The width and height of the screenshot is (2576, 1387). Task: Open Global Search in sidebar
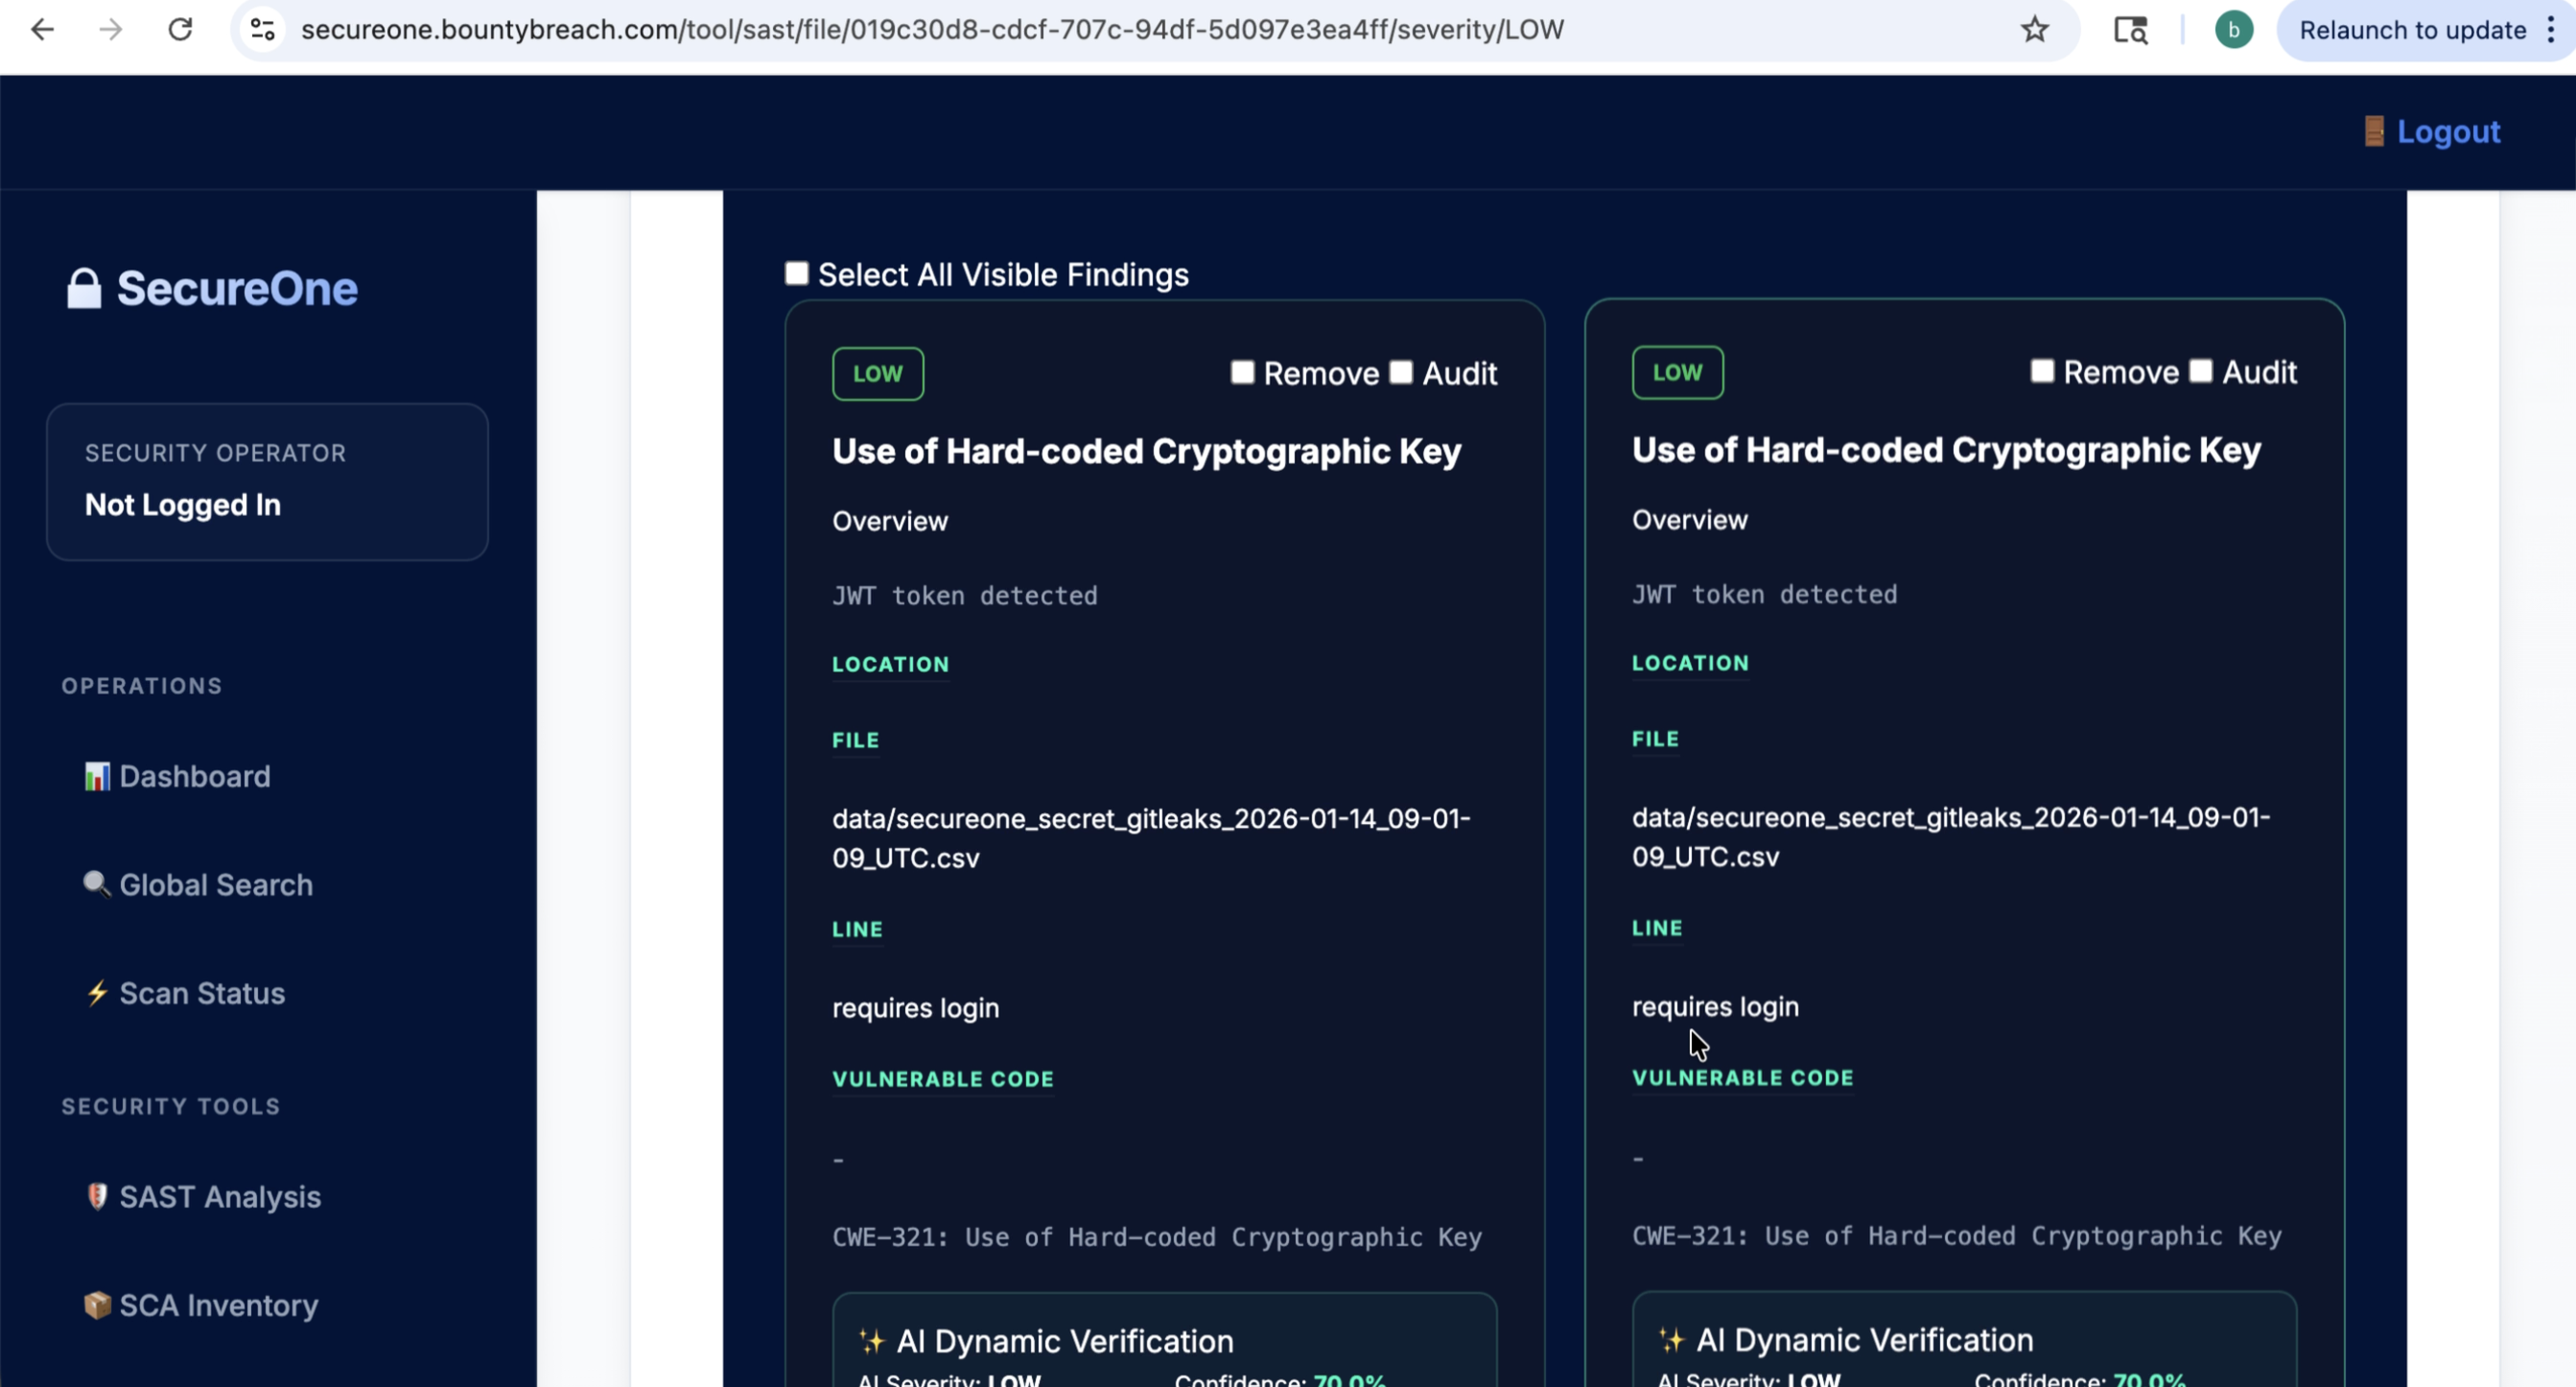coord(216,885)
